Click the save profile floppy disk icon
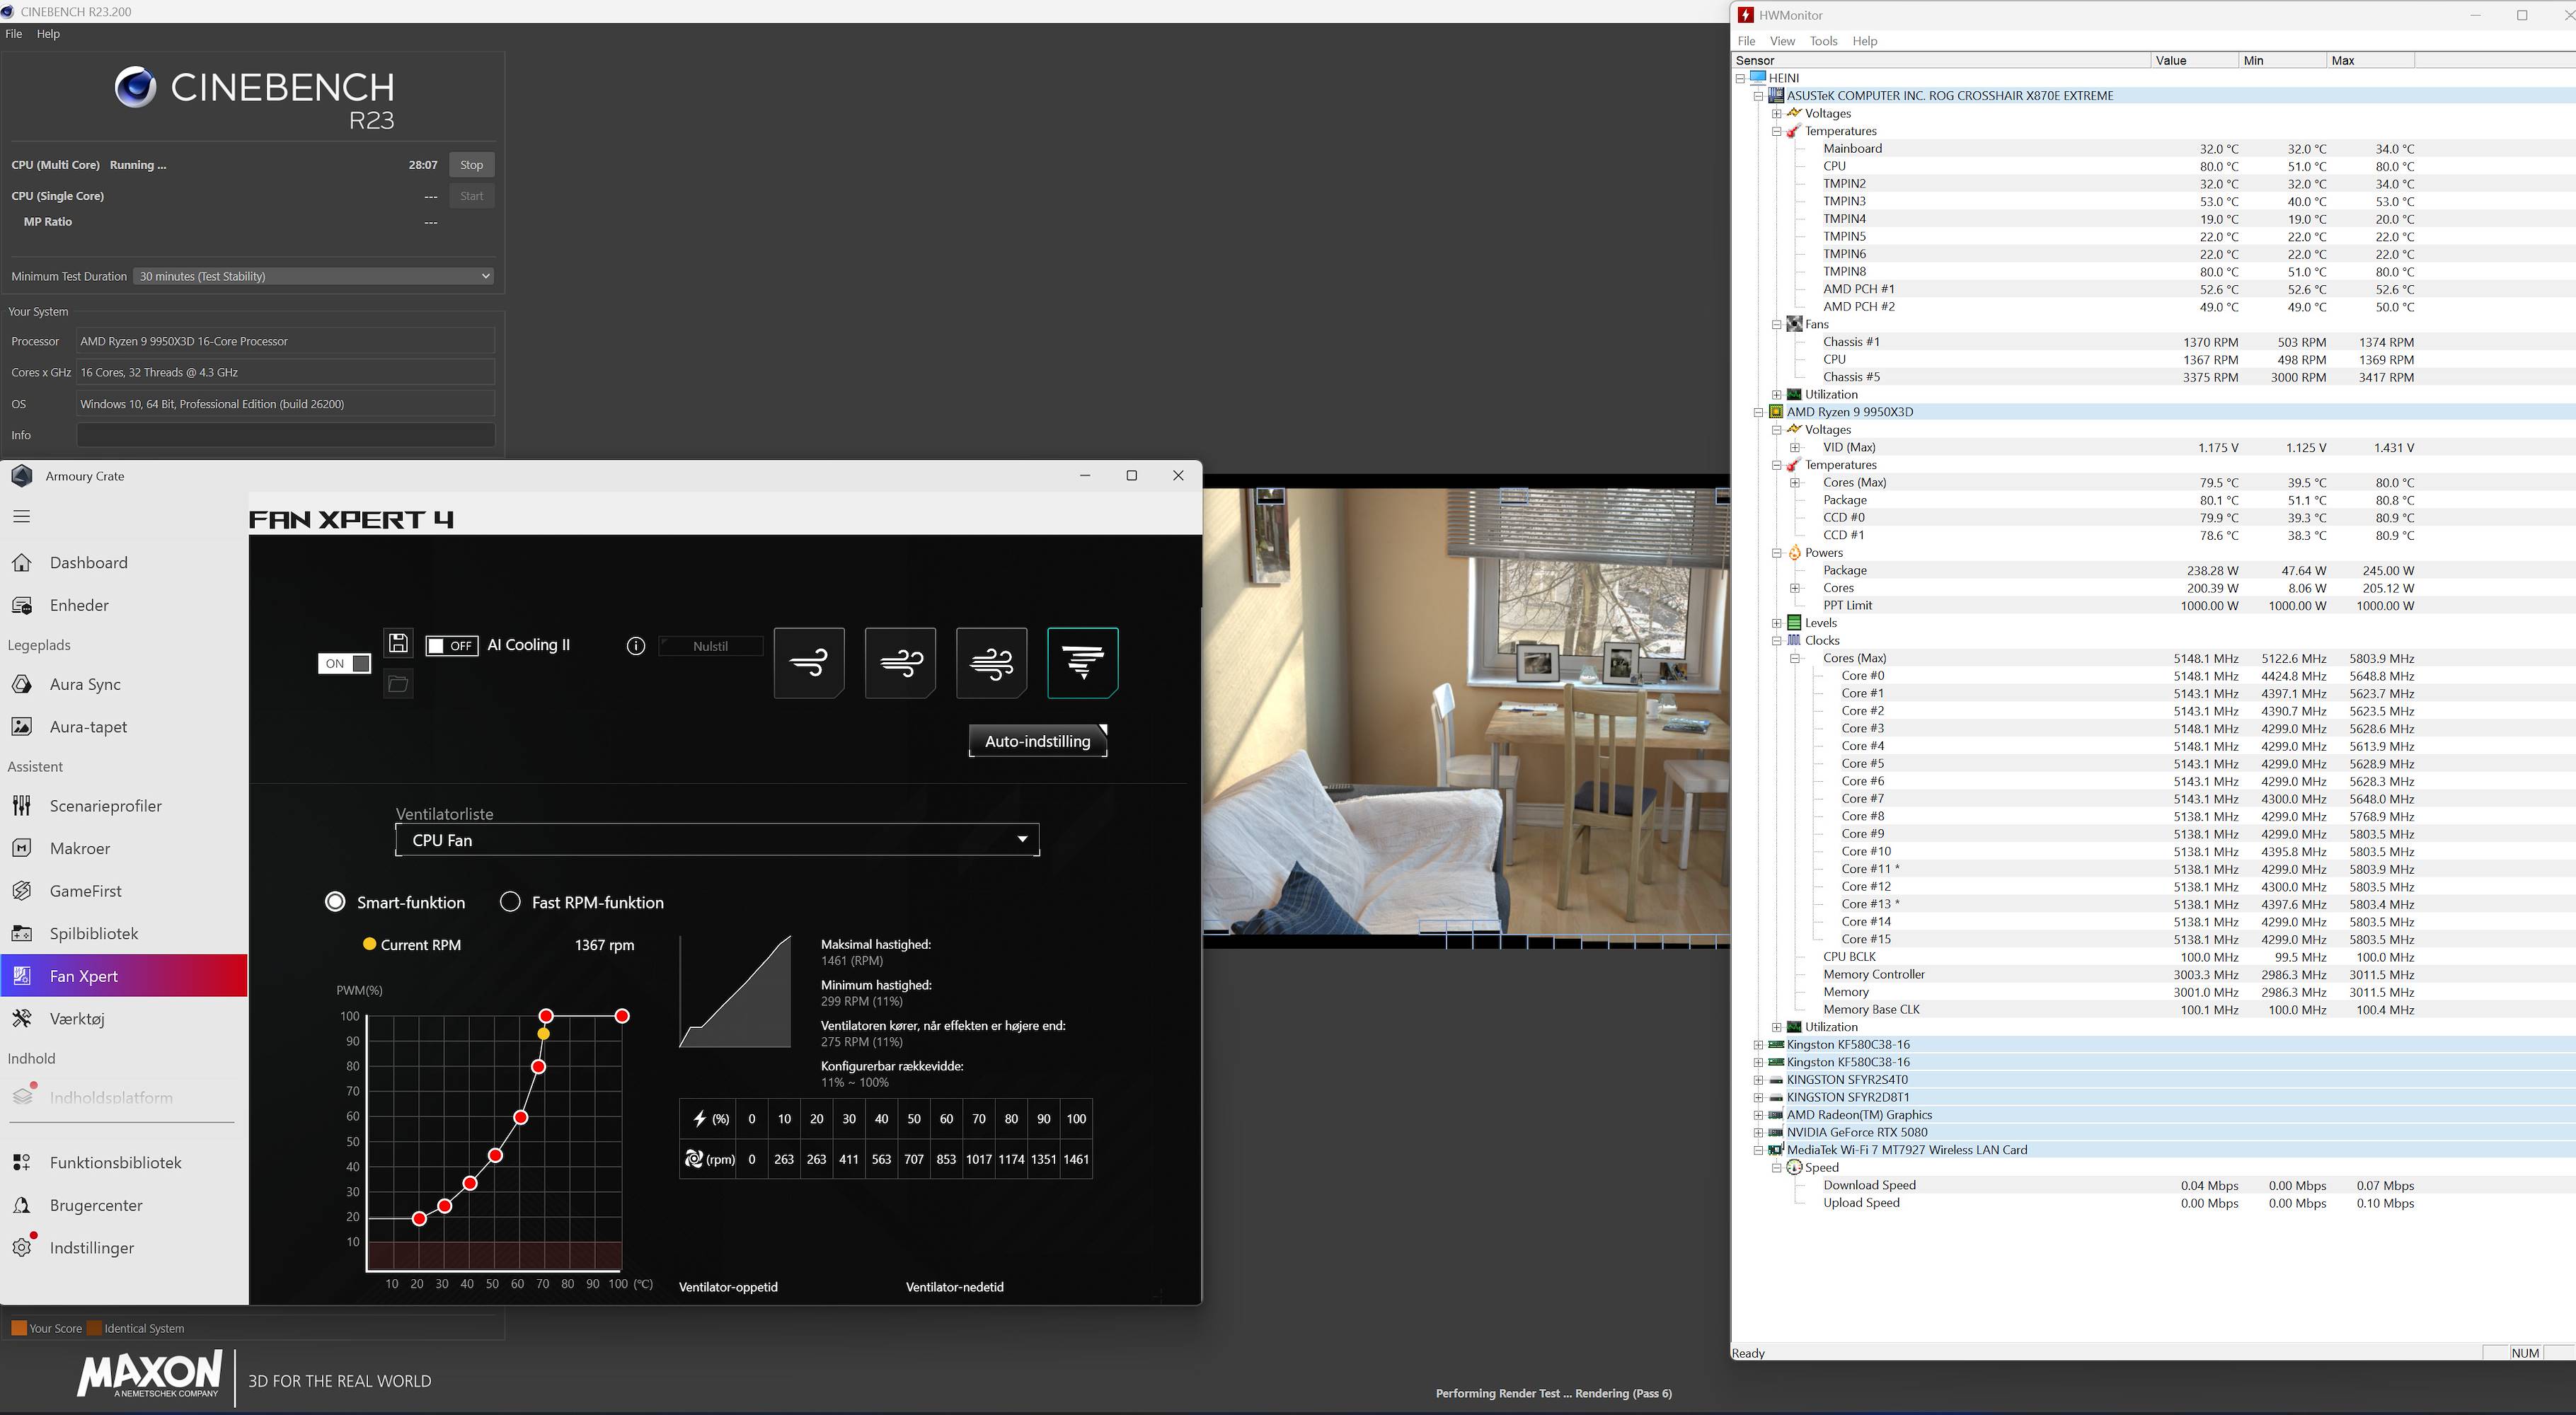The width and height of the screenshot is (2576, 1415). pos(398,643)
